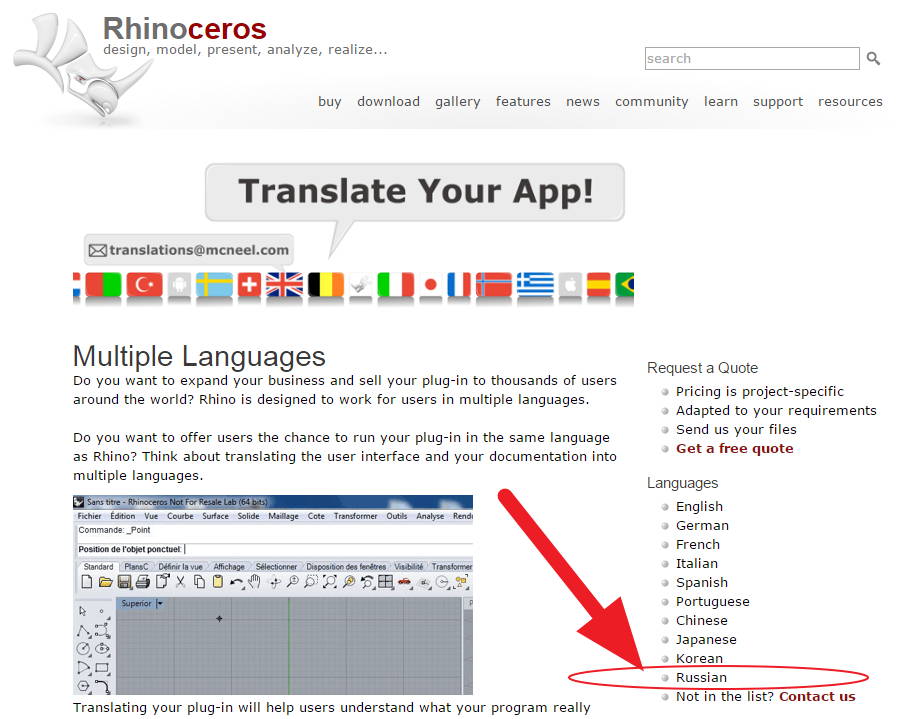Click the Belgian flag icon
This screenshot has height=719, width=920.
point(326,285)
